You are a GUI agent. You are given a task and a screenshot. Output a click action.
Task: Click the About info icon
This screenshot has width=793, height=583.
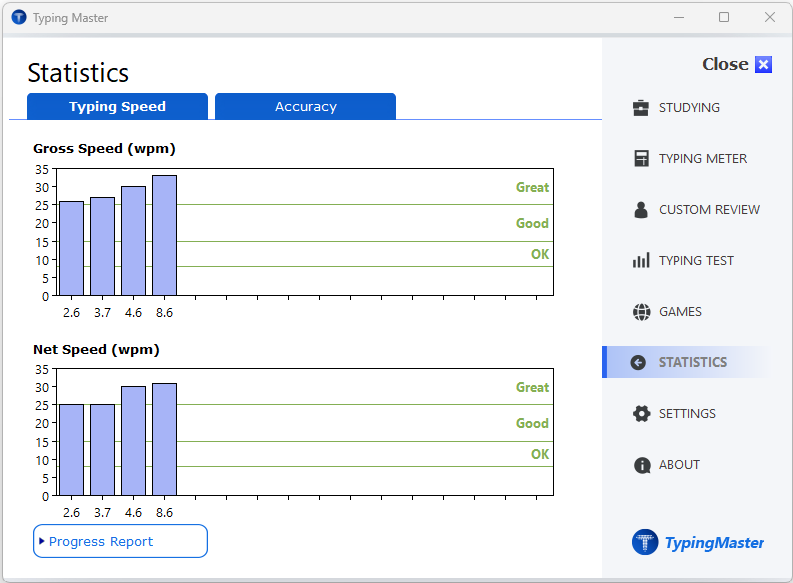point(642,465)
